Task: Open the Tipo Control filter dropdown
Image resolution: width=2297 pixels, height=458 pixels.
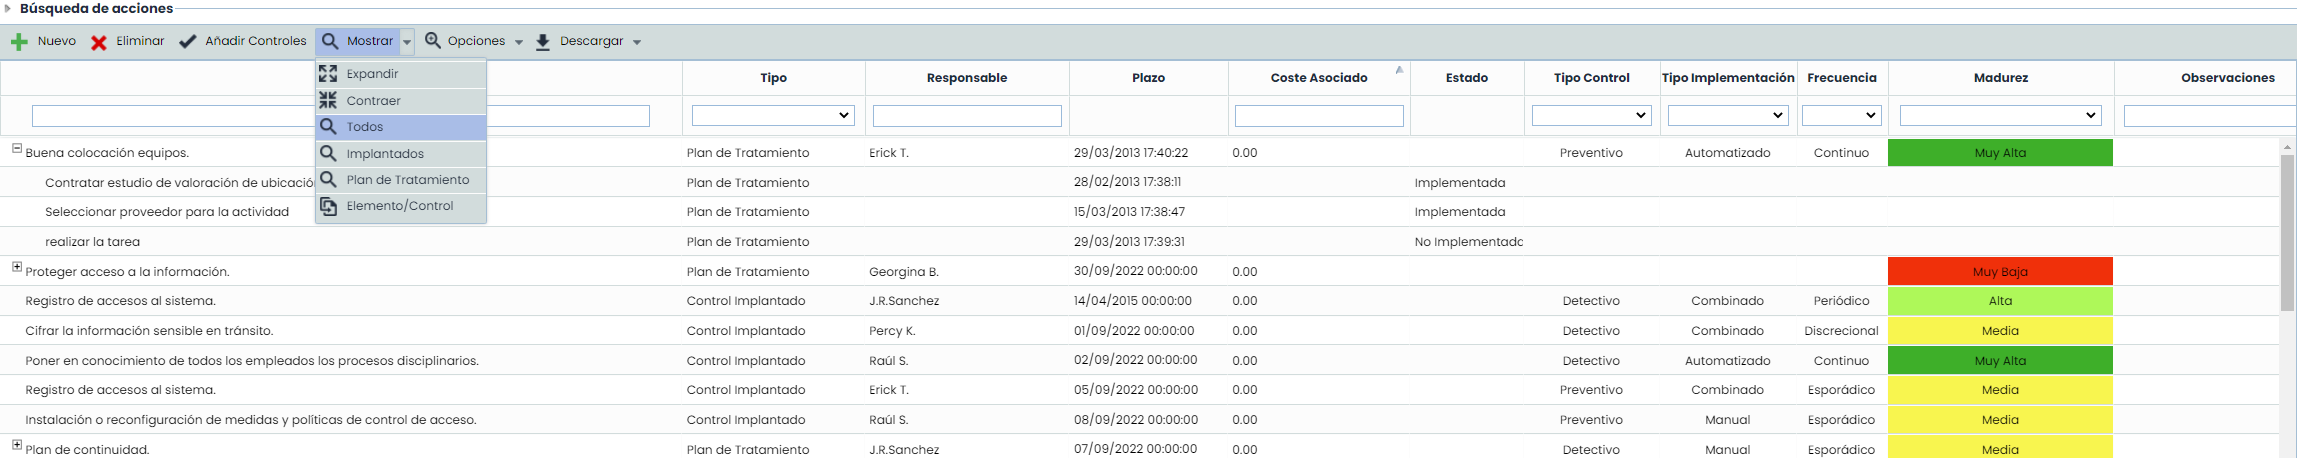Action: point(1590,116)
